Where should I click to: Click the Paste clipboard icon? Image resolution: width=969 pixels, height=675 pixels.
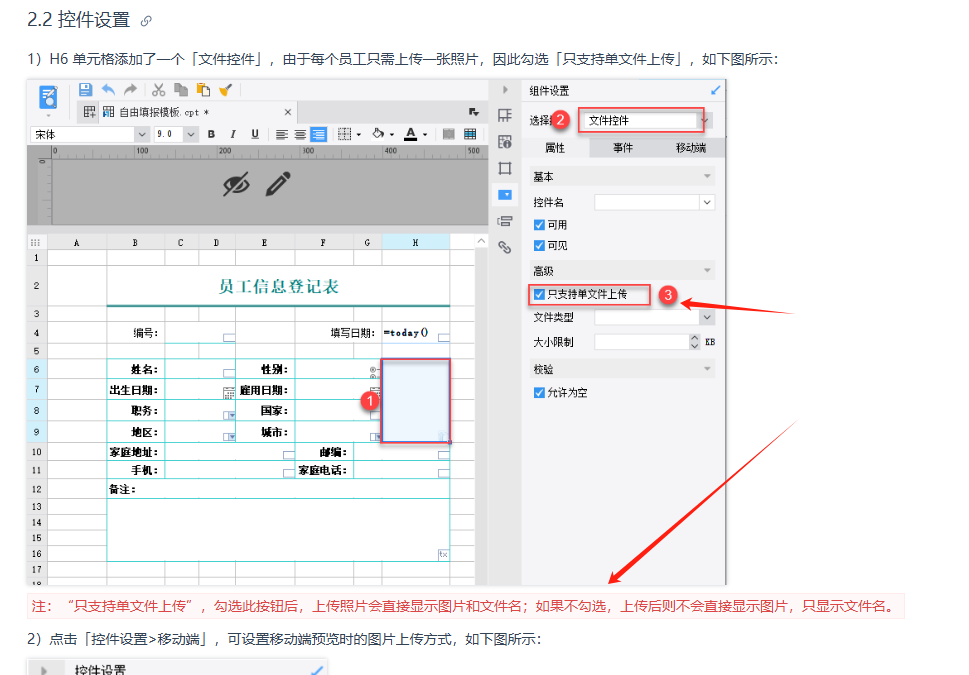point(203,90)
